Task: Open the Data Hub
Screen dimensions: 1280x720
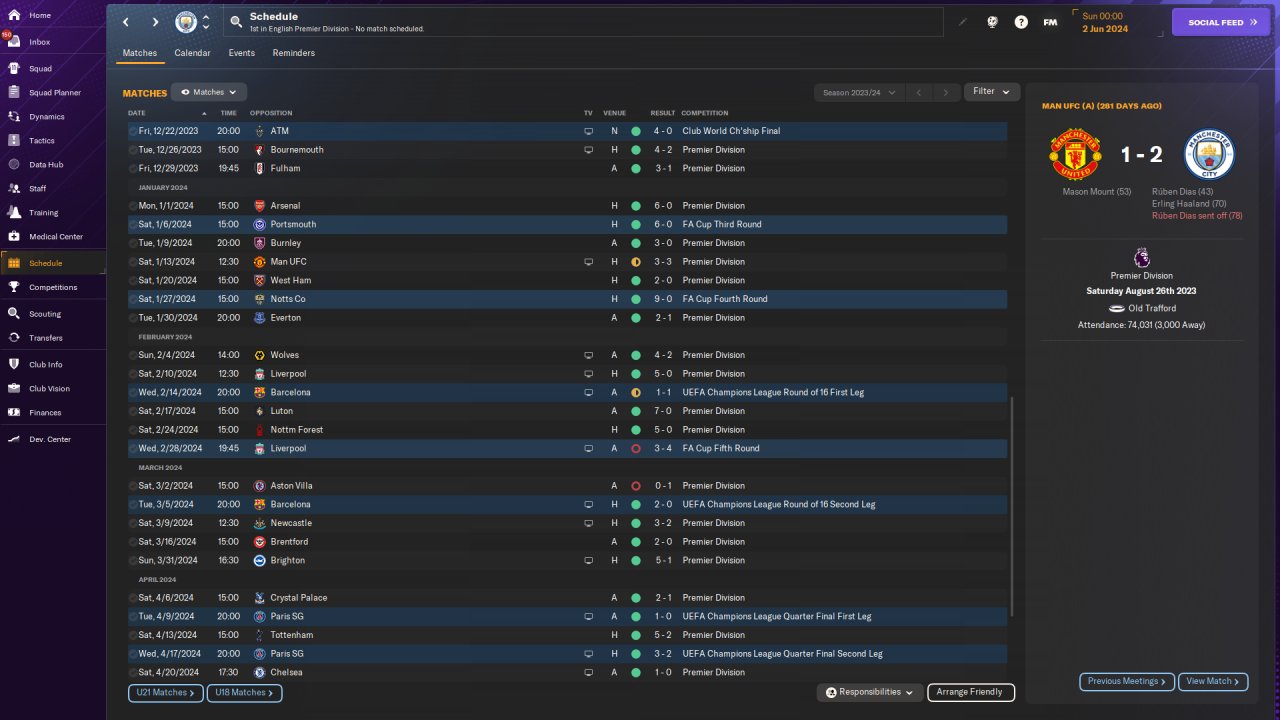Action: [x=53, y=165]
